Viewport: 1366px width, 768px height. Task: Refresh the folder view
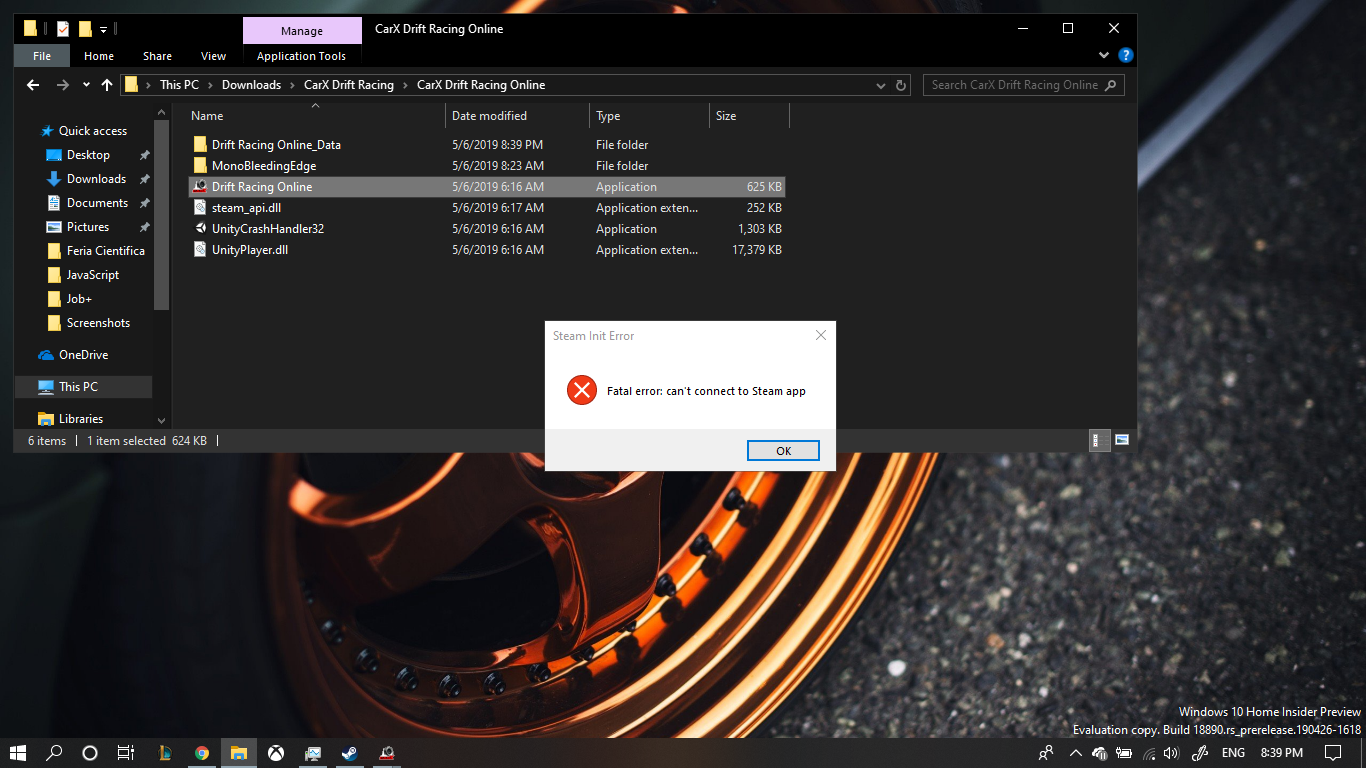901,85
